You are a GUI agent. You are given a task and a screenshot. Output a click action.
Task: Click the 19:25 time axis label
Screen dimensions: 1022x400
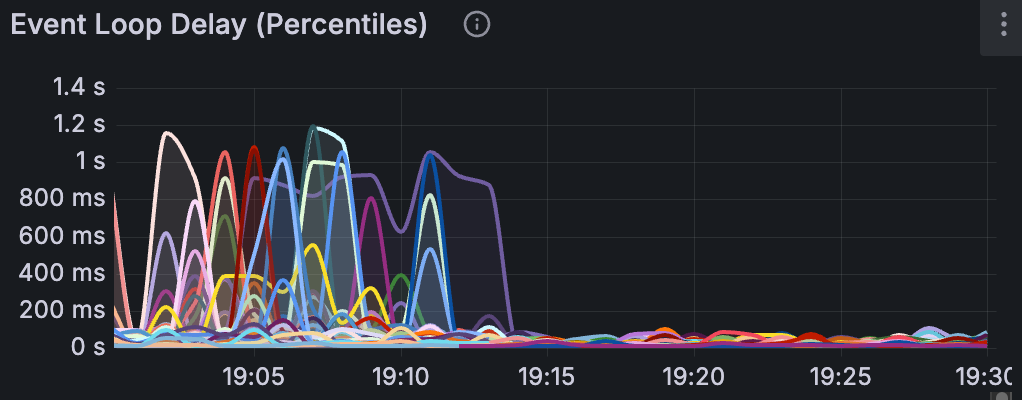coord(842,376)
